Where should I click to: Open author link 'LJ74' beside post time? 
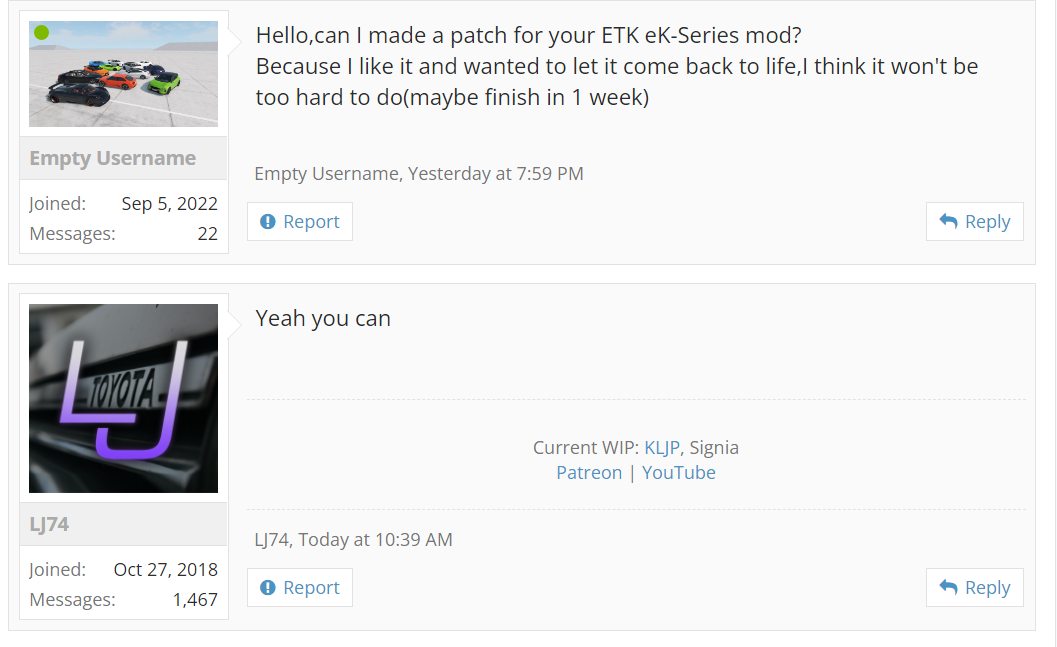[272, 540]
